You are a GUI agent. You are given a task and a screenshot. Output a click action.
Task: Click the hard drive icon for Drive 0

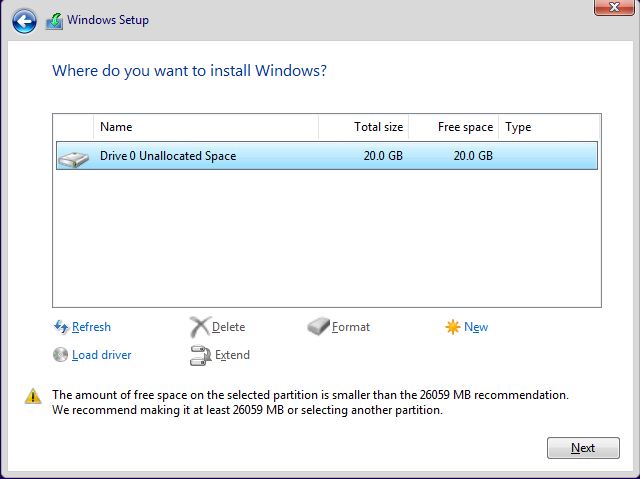pyautogui.click(x=73, y=158)
